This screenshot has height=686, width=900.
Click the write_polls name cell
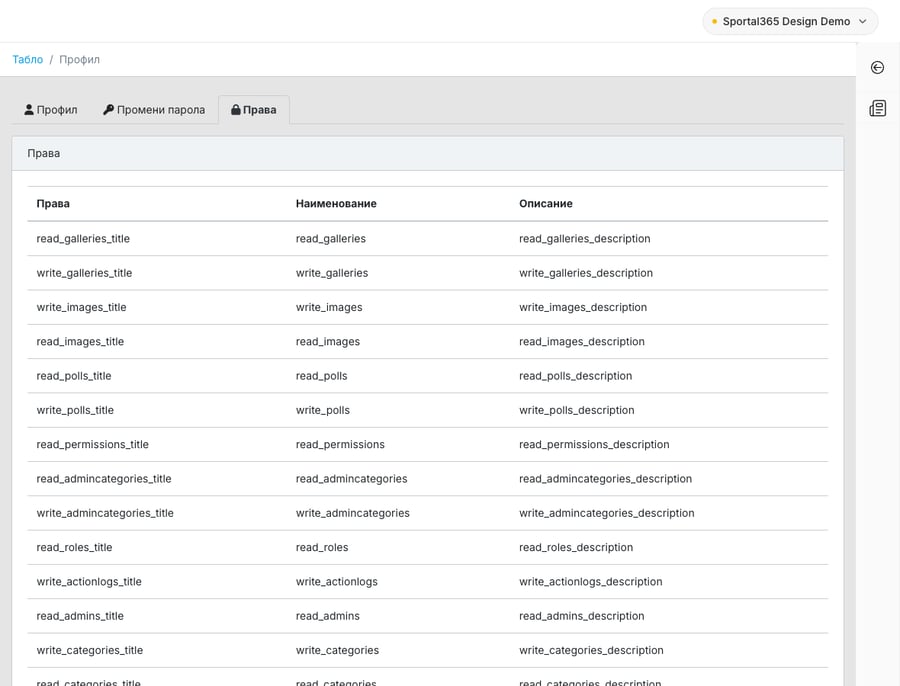coord(323,410)
